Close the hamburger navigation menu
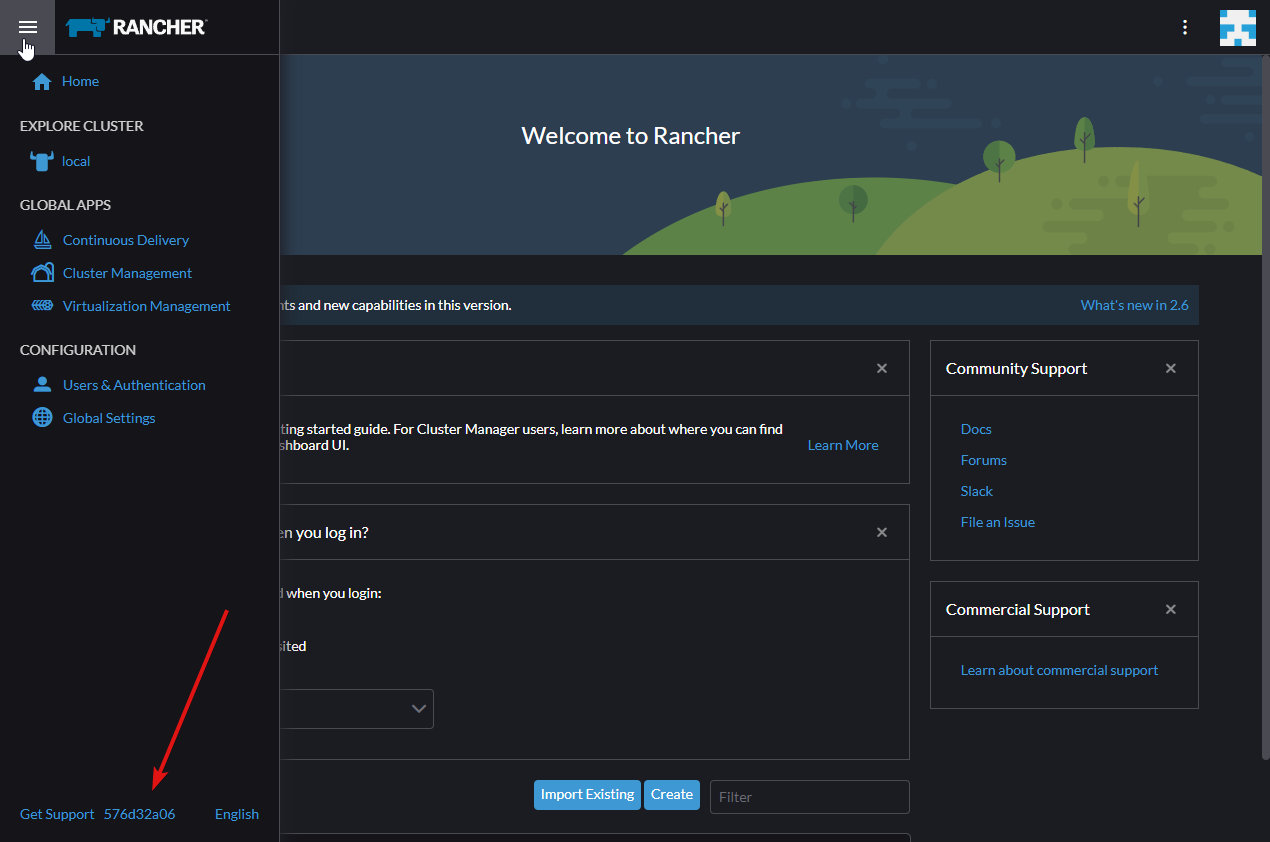 point(27,27)
